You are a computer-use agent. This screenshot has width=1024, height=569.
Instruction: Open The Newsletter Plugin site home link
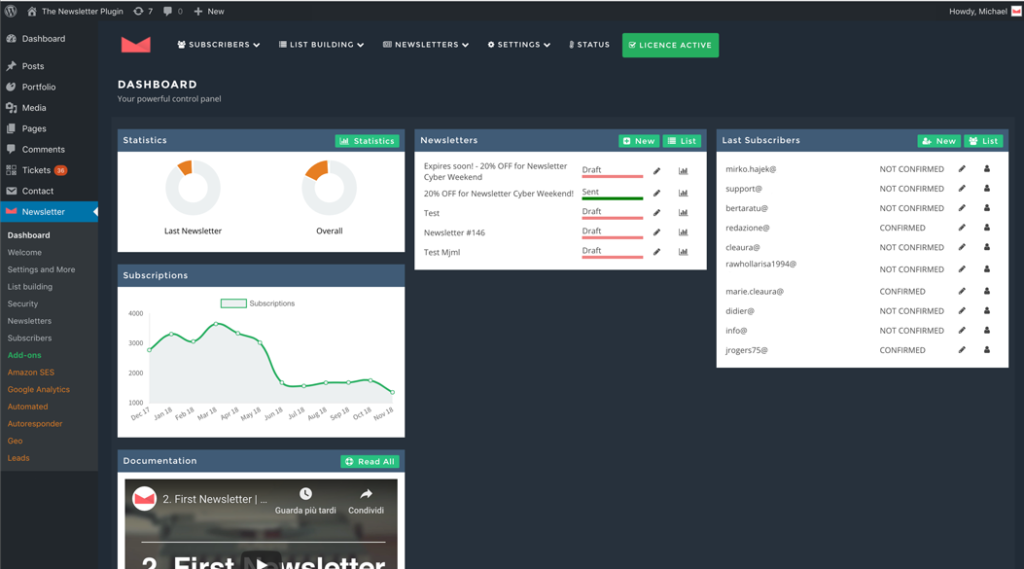pyautogui.click(x=75, y=11)
